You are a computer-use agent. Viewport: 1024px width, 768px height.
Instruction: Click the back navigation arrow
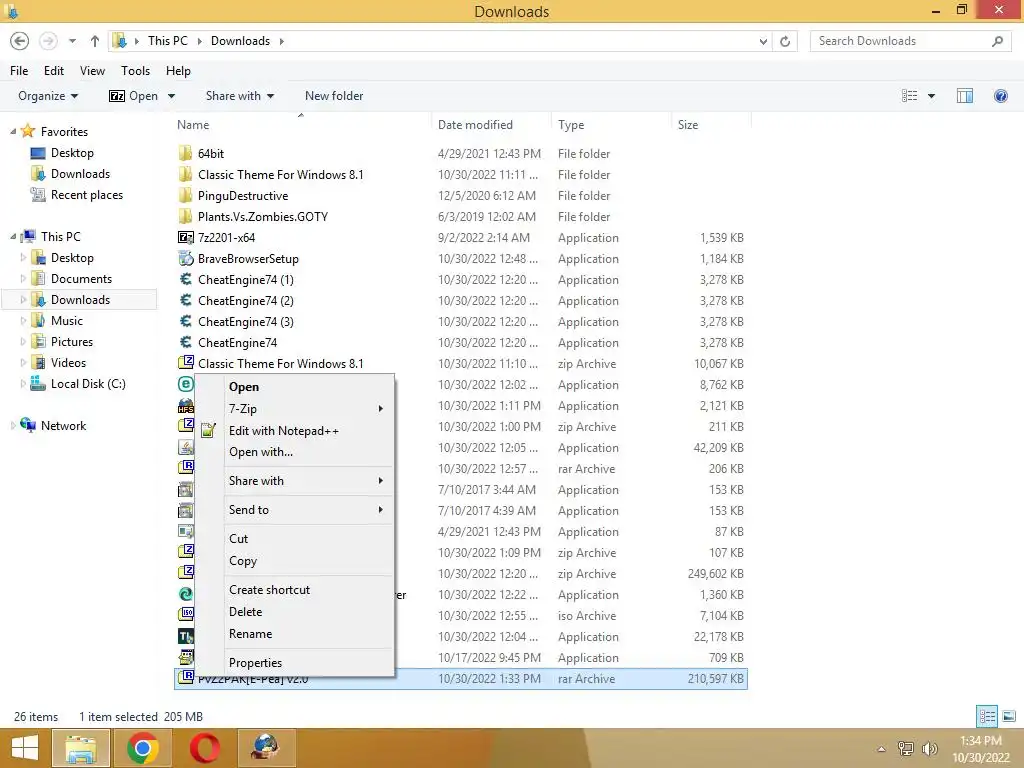click(x=20, y=41)
